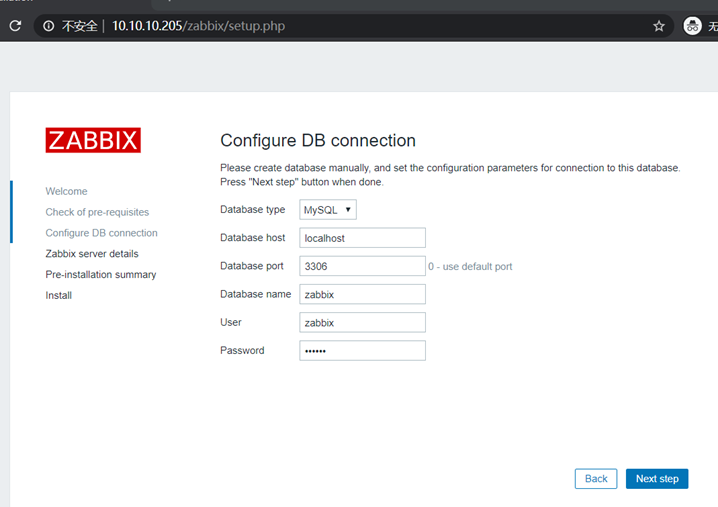The width and height of the screenshot is (718, 507).
Task: Click the 'Please create database manually' instruction text
Action: [x=450, y=175]
